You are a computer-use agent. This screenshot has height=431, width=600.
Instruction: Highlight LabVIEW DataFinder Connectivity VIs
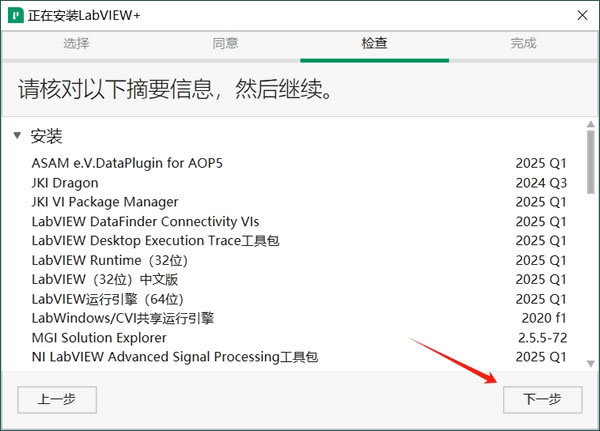pyautogui.click(x=146, y=221)
